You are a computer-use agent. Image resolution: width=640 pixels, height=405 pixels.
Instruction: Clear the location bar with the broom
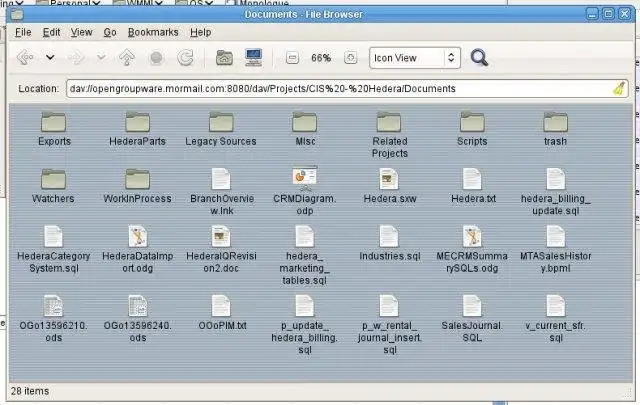pos(619,88)
